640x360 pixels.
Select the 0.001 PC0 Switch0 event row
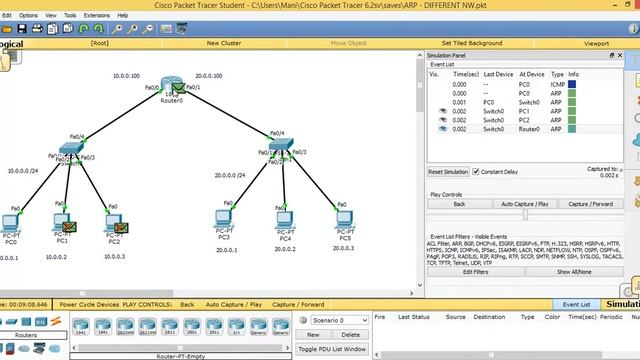point(525,102)
